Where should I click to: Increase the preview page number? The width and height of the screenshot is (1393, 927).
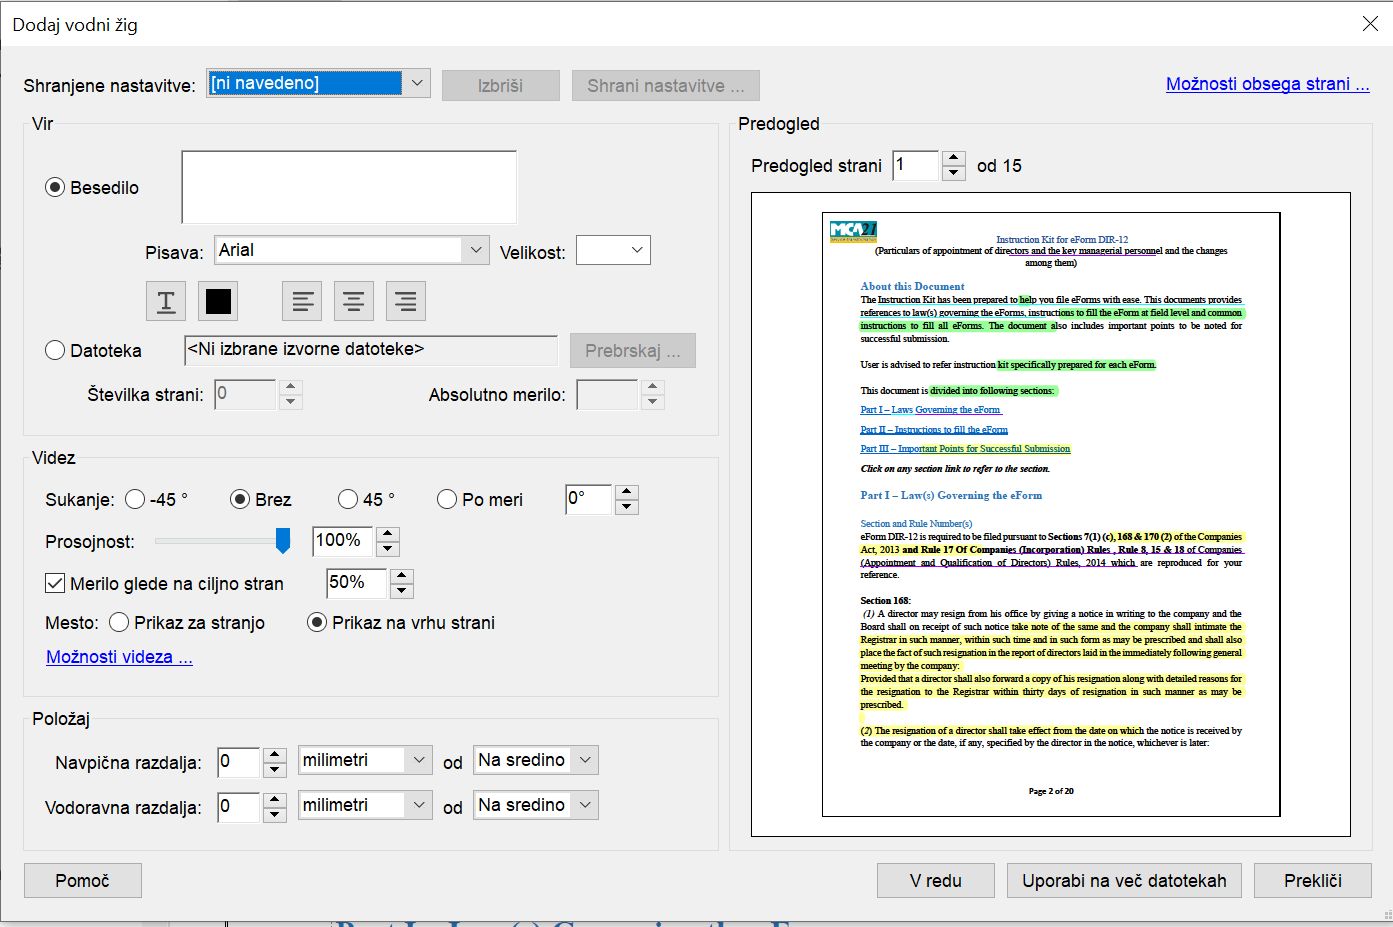pyautogui.click(x=954, y=158)
